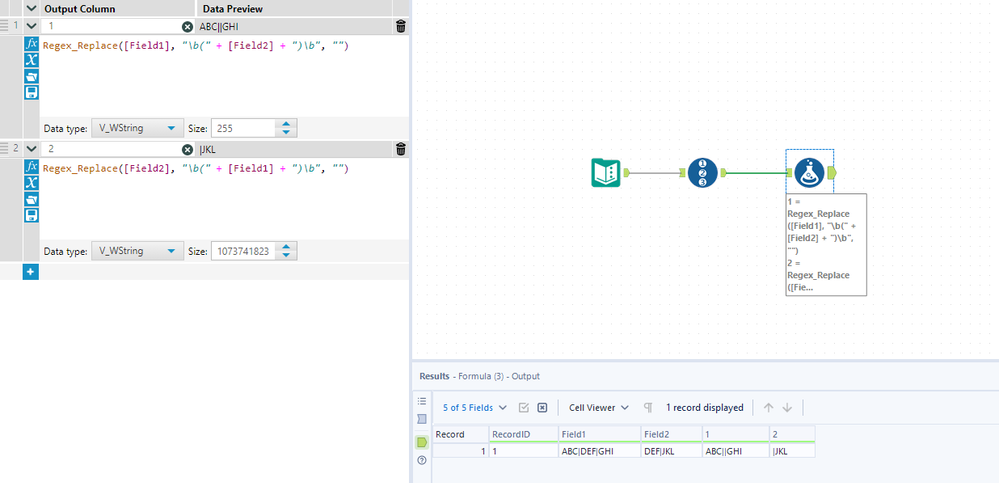This screenshot has height=483, width=999.
Task: Open saved expressions folder for expression 1
Action: pyautogui.click(x=31, y=76)
